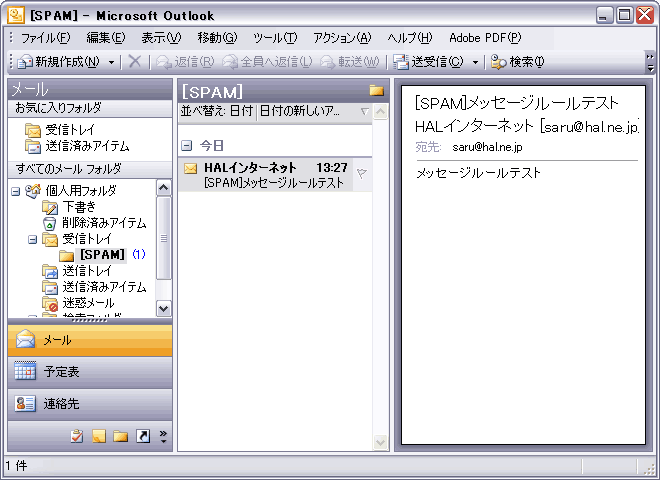The width and height of the screenshot is (660, 480).
Task: Open the 移動(G) menu
Action: (x=217, y=38)
